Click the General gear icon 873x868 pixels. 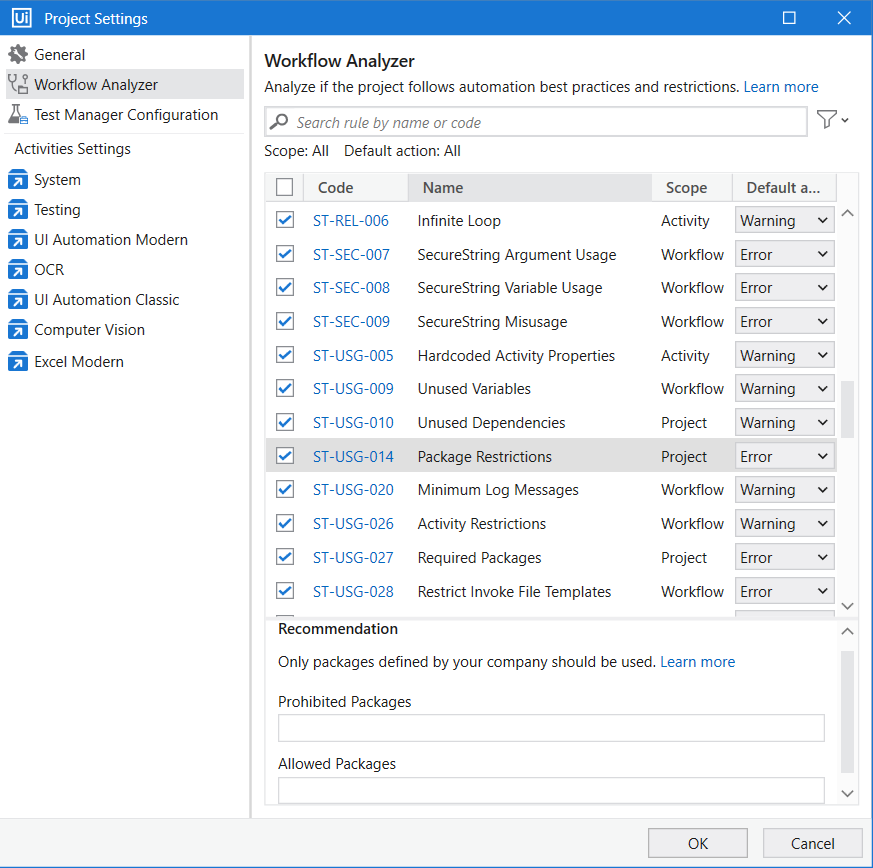pyautogui.click(x=18, y=55)
